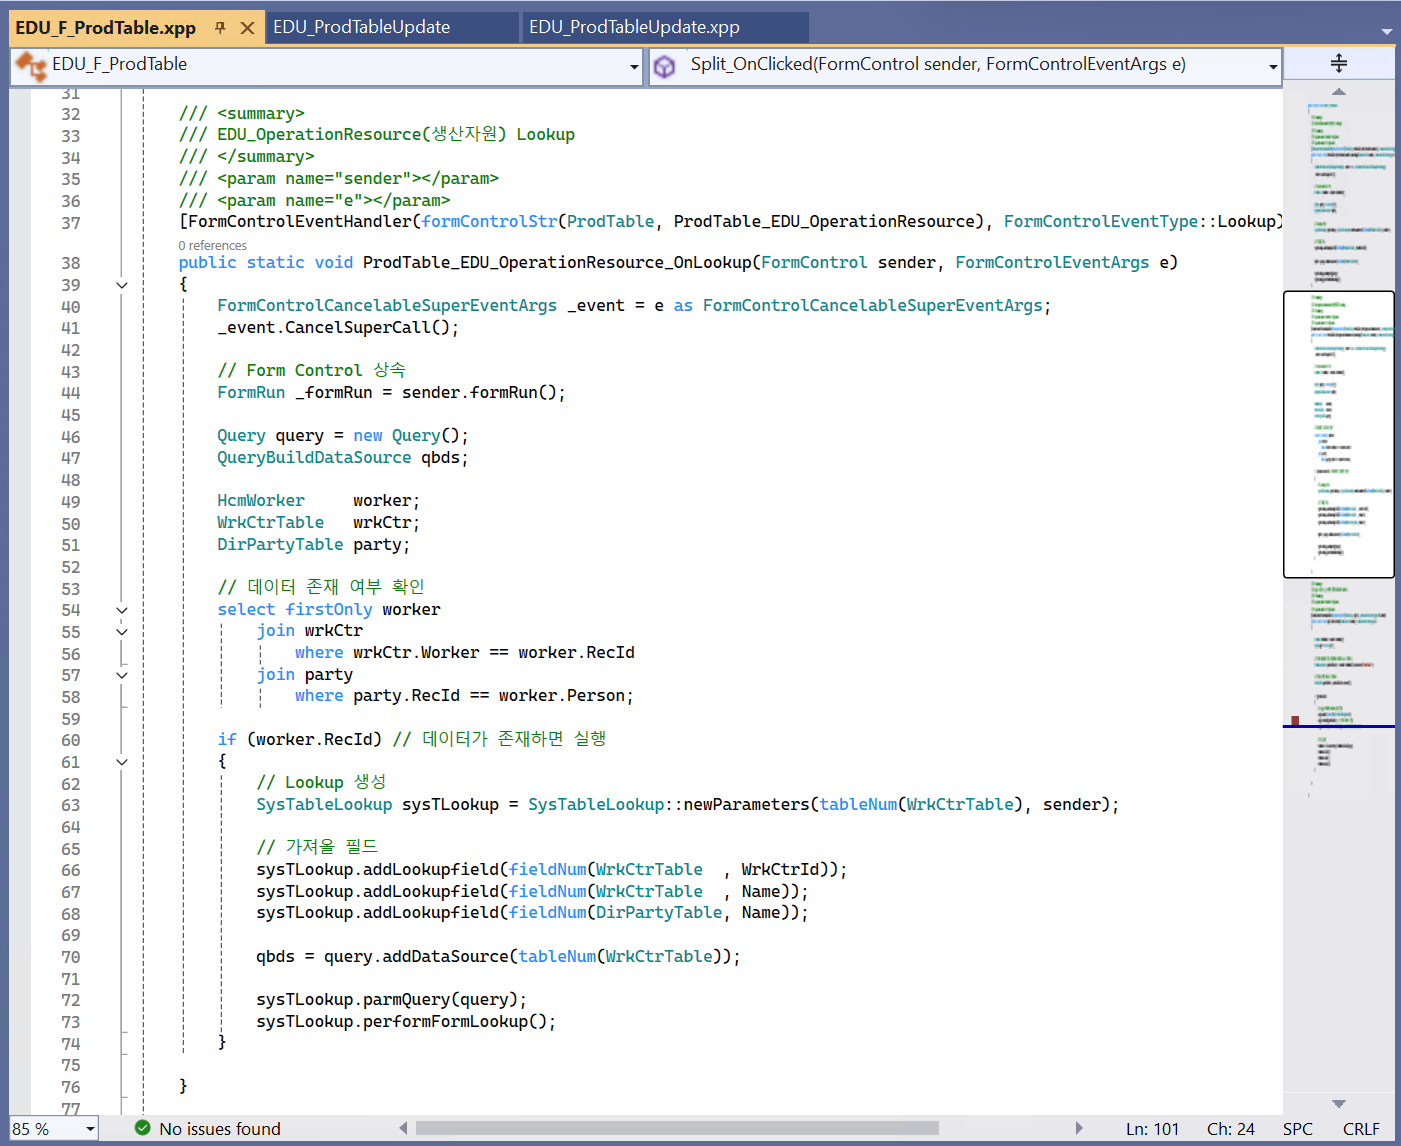Click line number 60 in the gutter

(70, 741)
